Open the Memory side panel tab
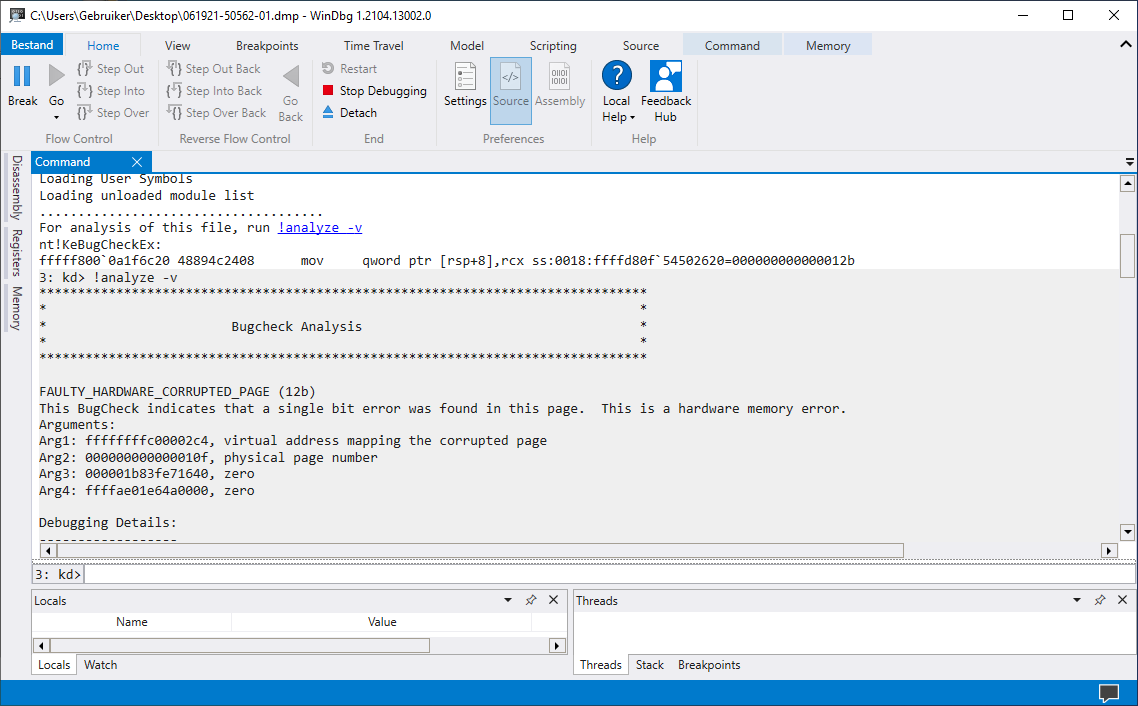Screen dimensions: 1138x706 tap(17, 308)
